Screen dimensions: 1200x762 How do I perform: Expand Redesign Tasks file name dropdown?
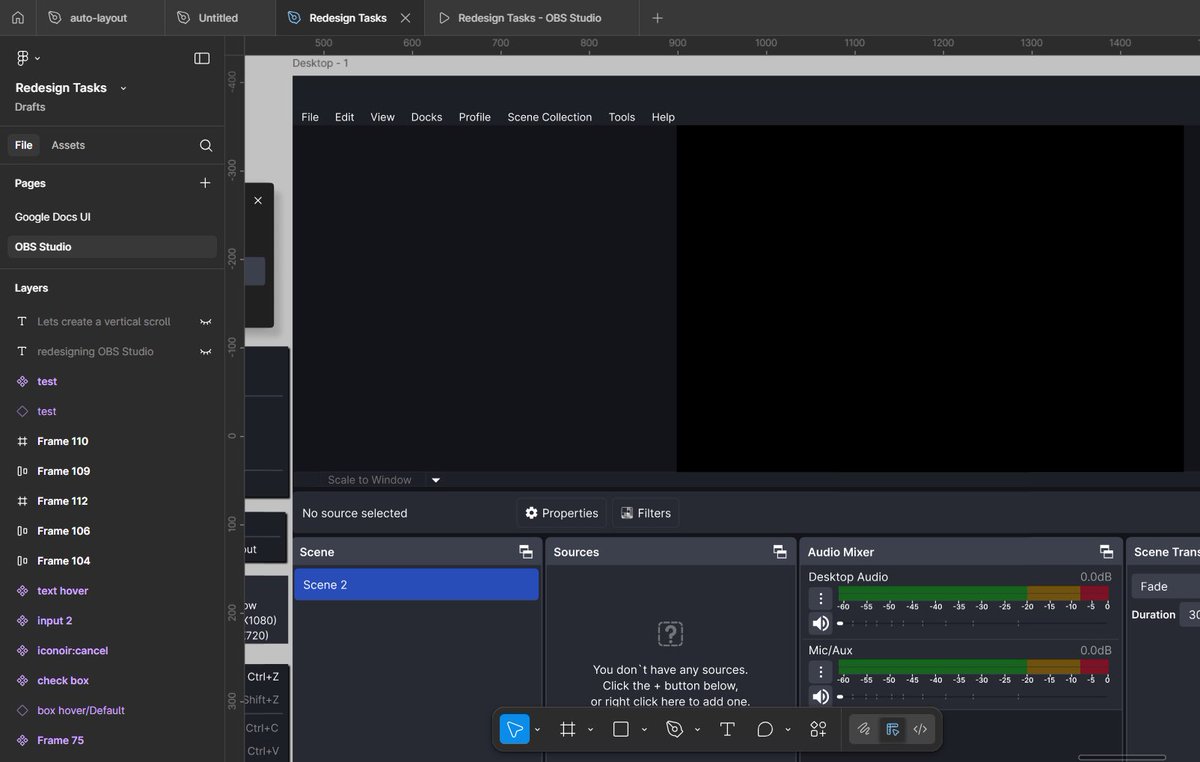click(123, 88)
